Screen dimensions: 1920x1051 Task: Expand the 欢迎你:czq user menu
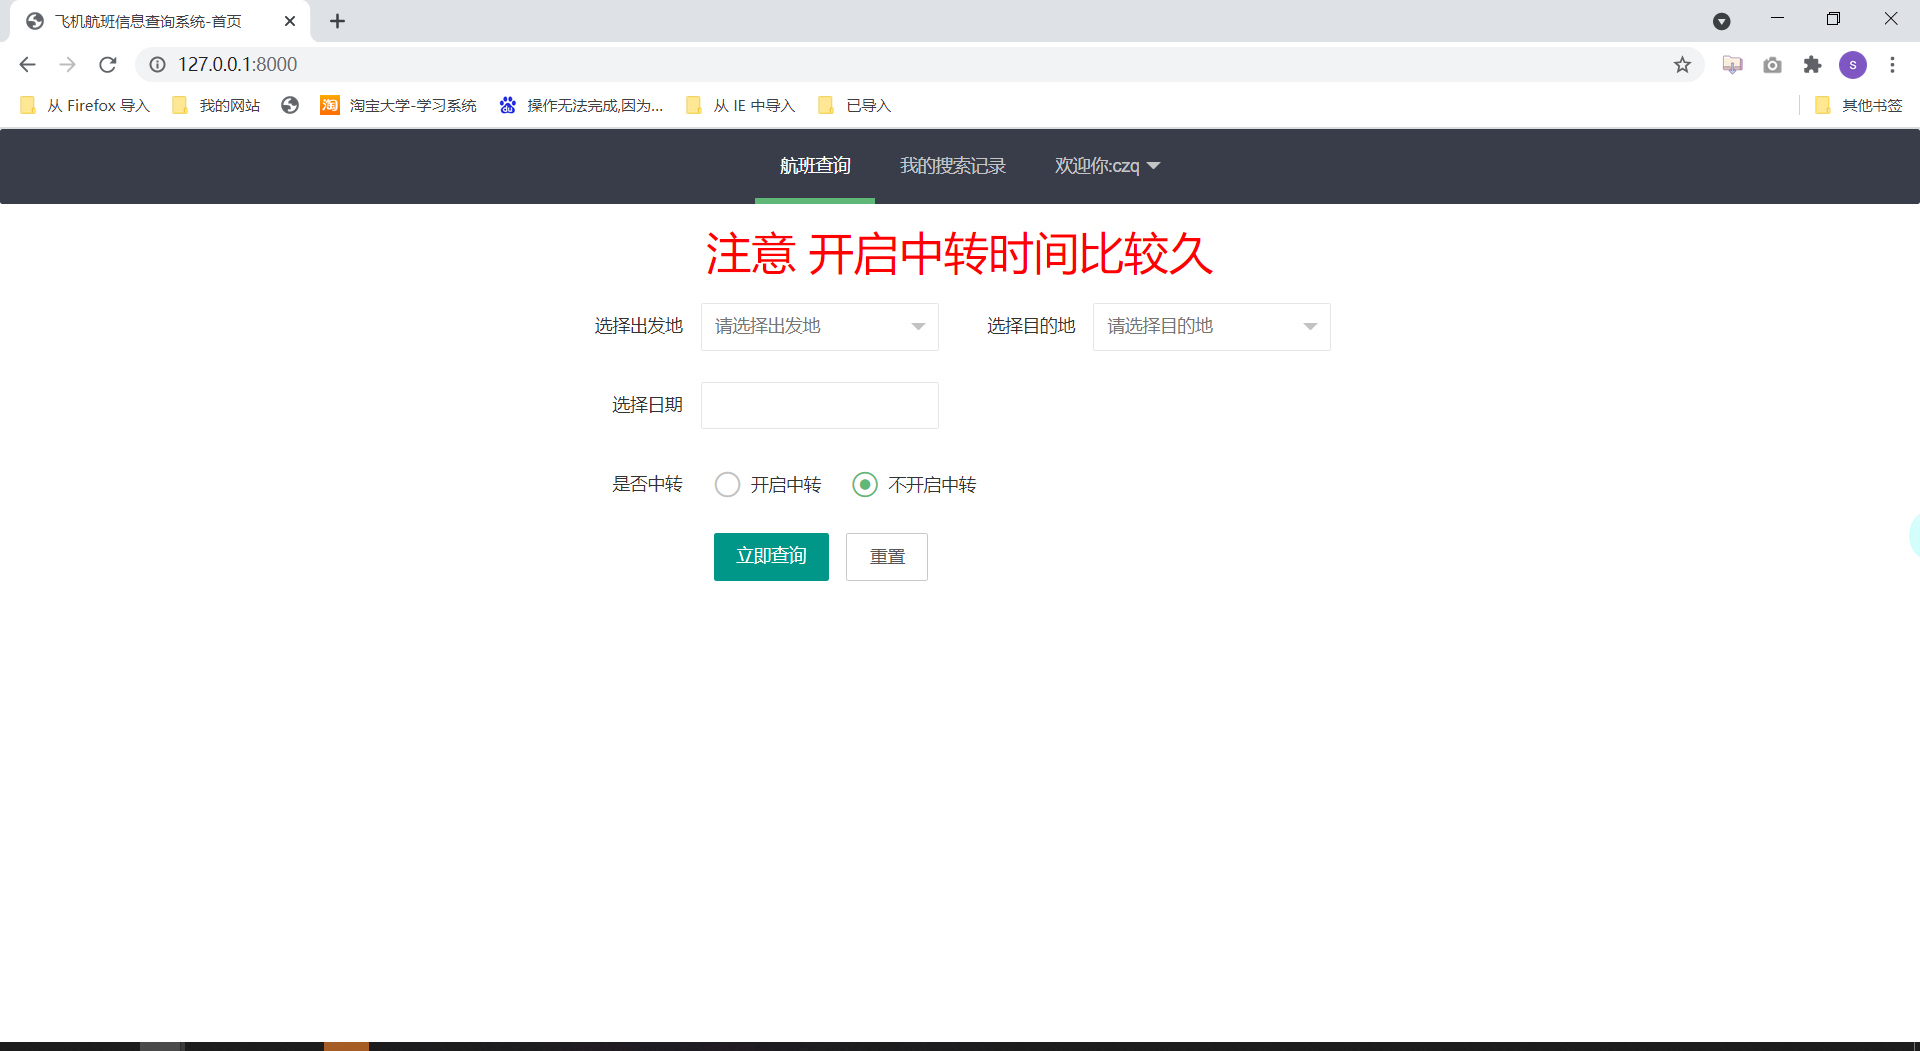(x=1107, y=166)
